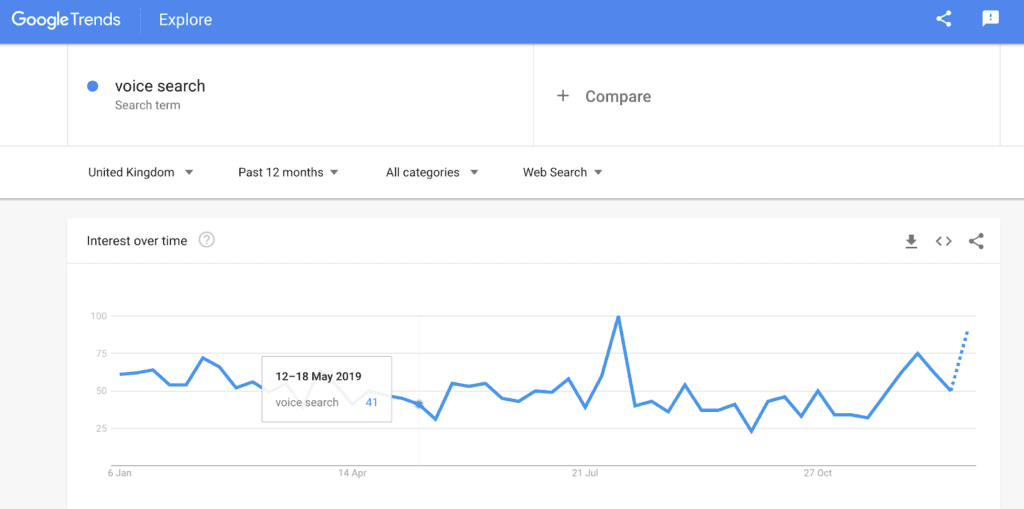Expand the Past 12 months time range
The width and height of the screenshot is (1024, 509).
click(x=288, y=172)
